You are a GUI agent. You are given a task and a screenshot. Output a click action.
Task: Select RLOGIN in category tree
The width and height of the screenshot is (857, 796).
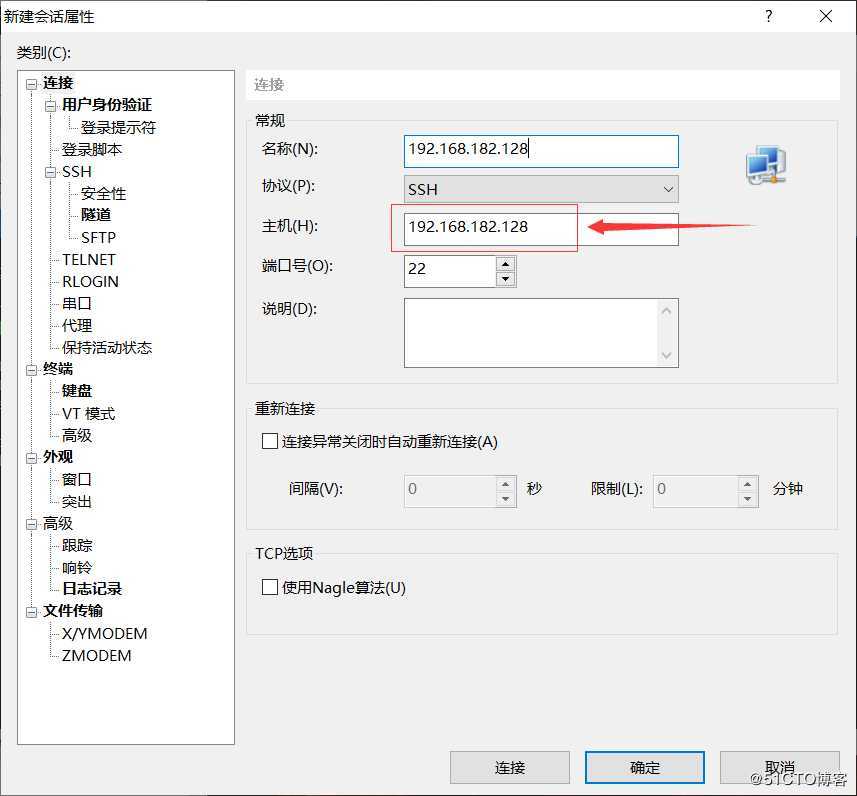pos(90,282)
